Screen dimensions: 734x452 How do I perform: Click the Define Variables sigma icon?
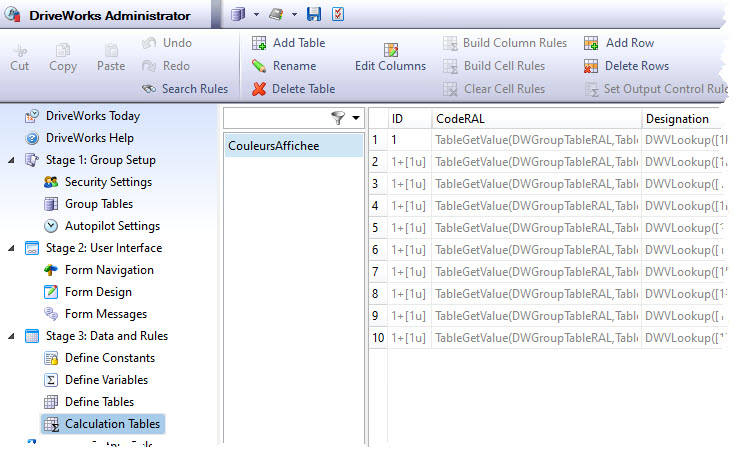point(51,380)
